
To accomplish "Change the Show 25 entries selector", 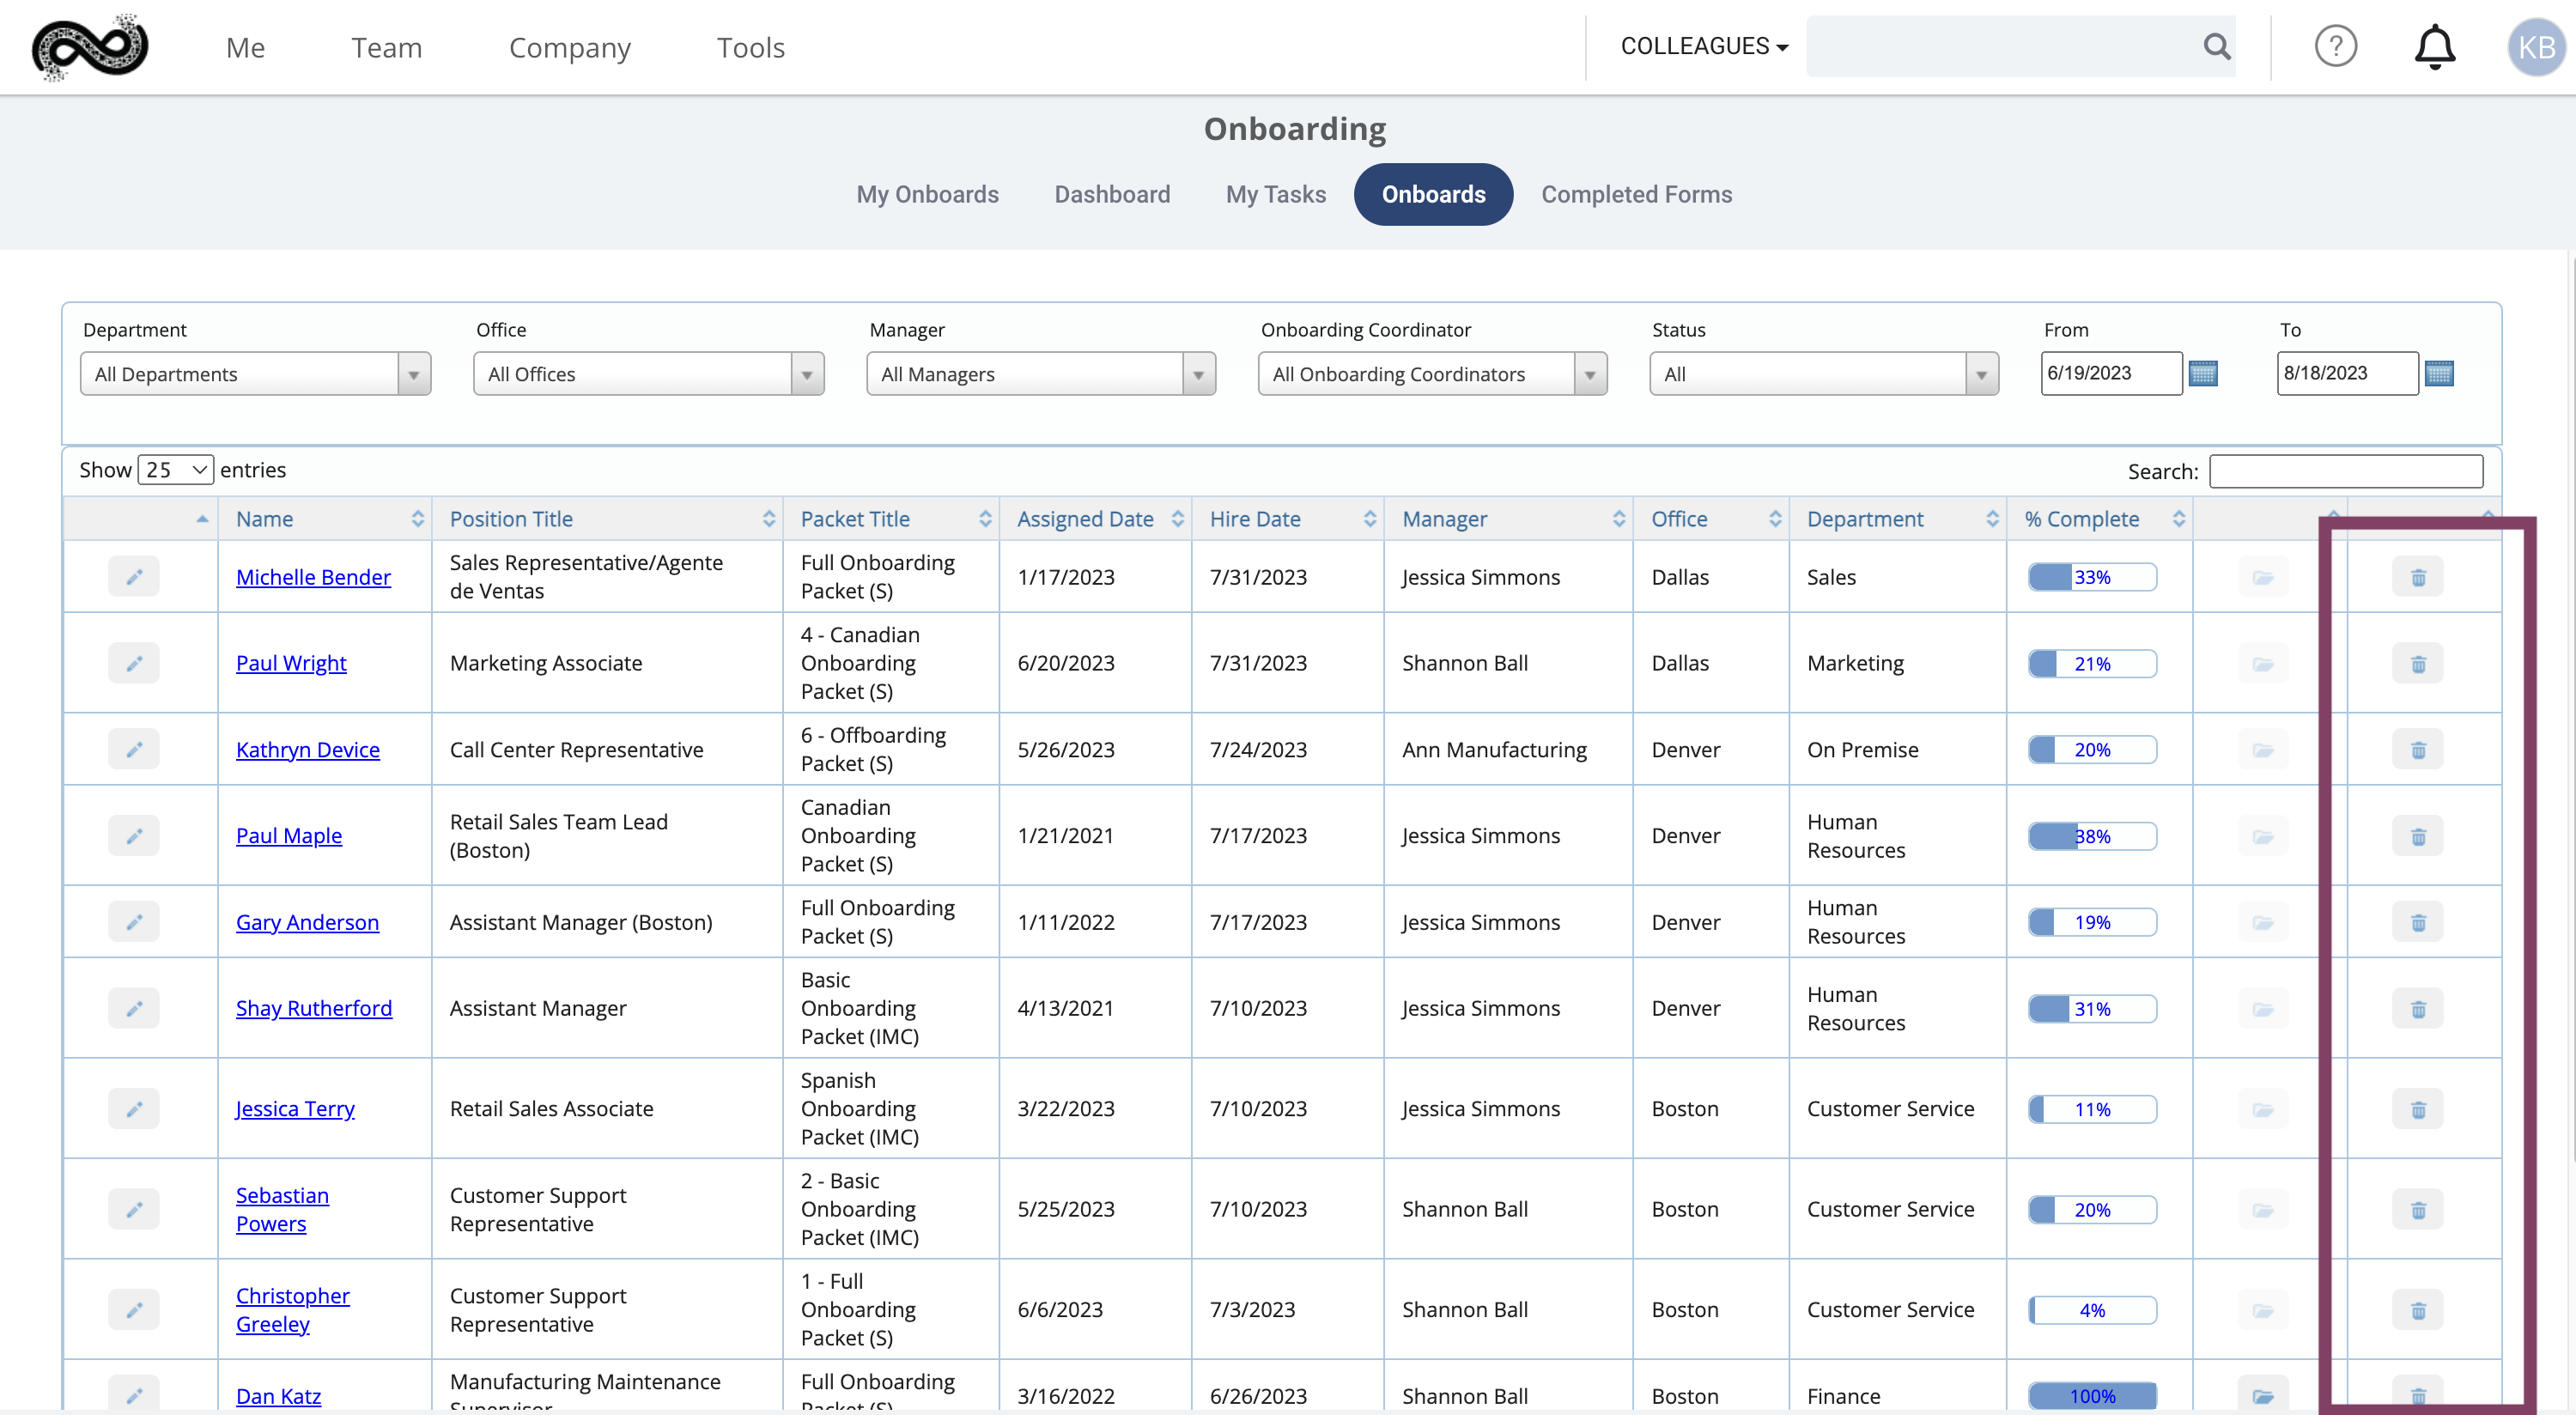I will (175, 469).
